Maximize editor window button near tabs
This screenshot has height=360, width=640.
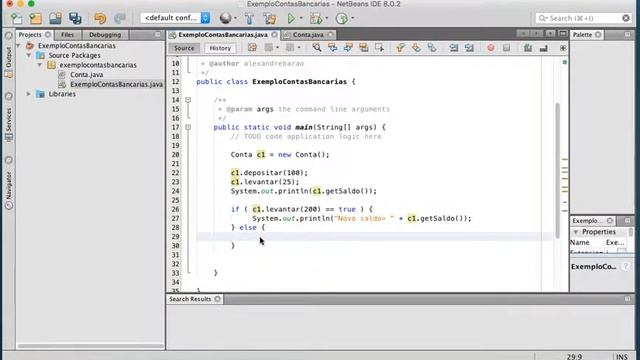563,33
